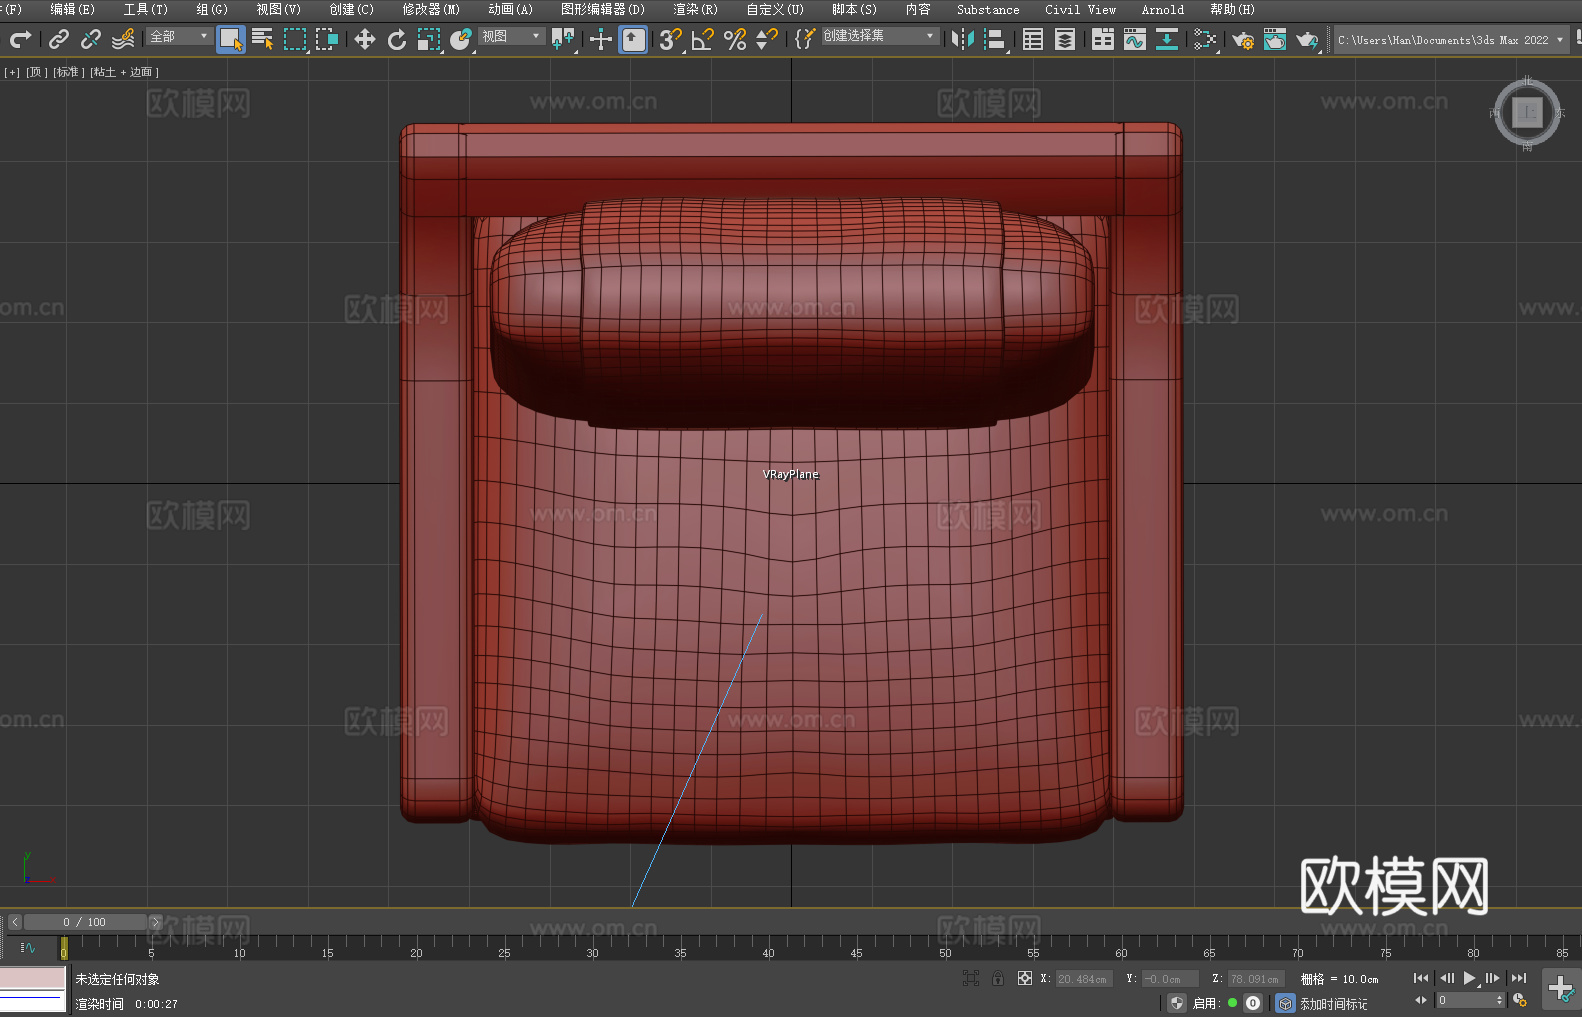Select the Scale tool
Viewport: 1582px width, 1017px height.
(x=429, y=39)
